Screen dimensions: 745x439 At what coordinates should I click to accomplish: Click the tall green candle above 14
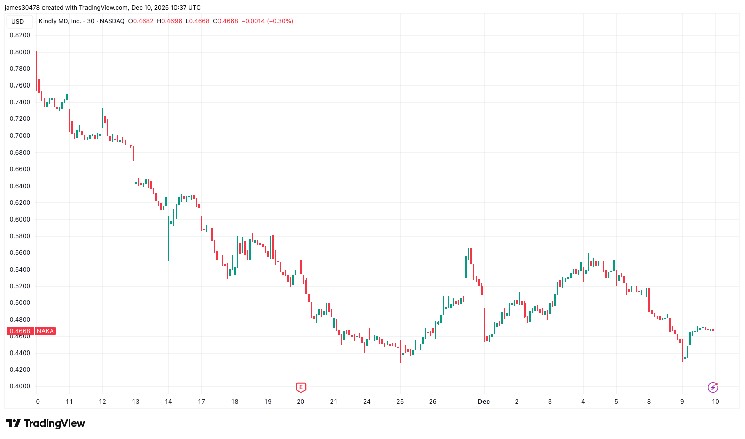[x=168, y=239]
